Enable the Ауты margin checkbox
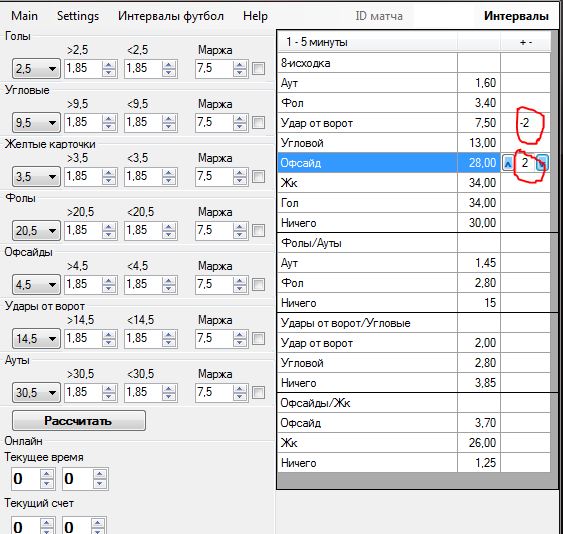Screen dimensions: 563x534 tap(259, 392)
